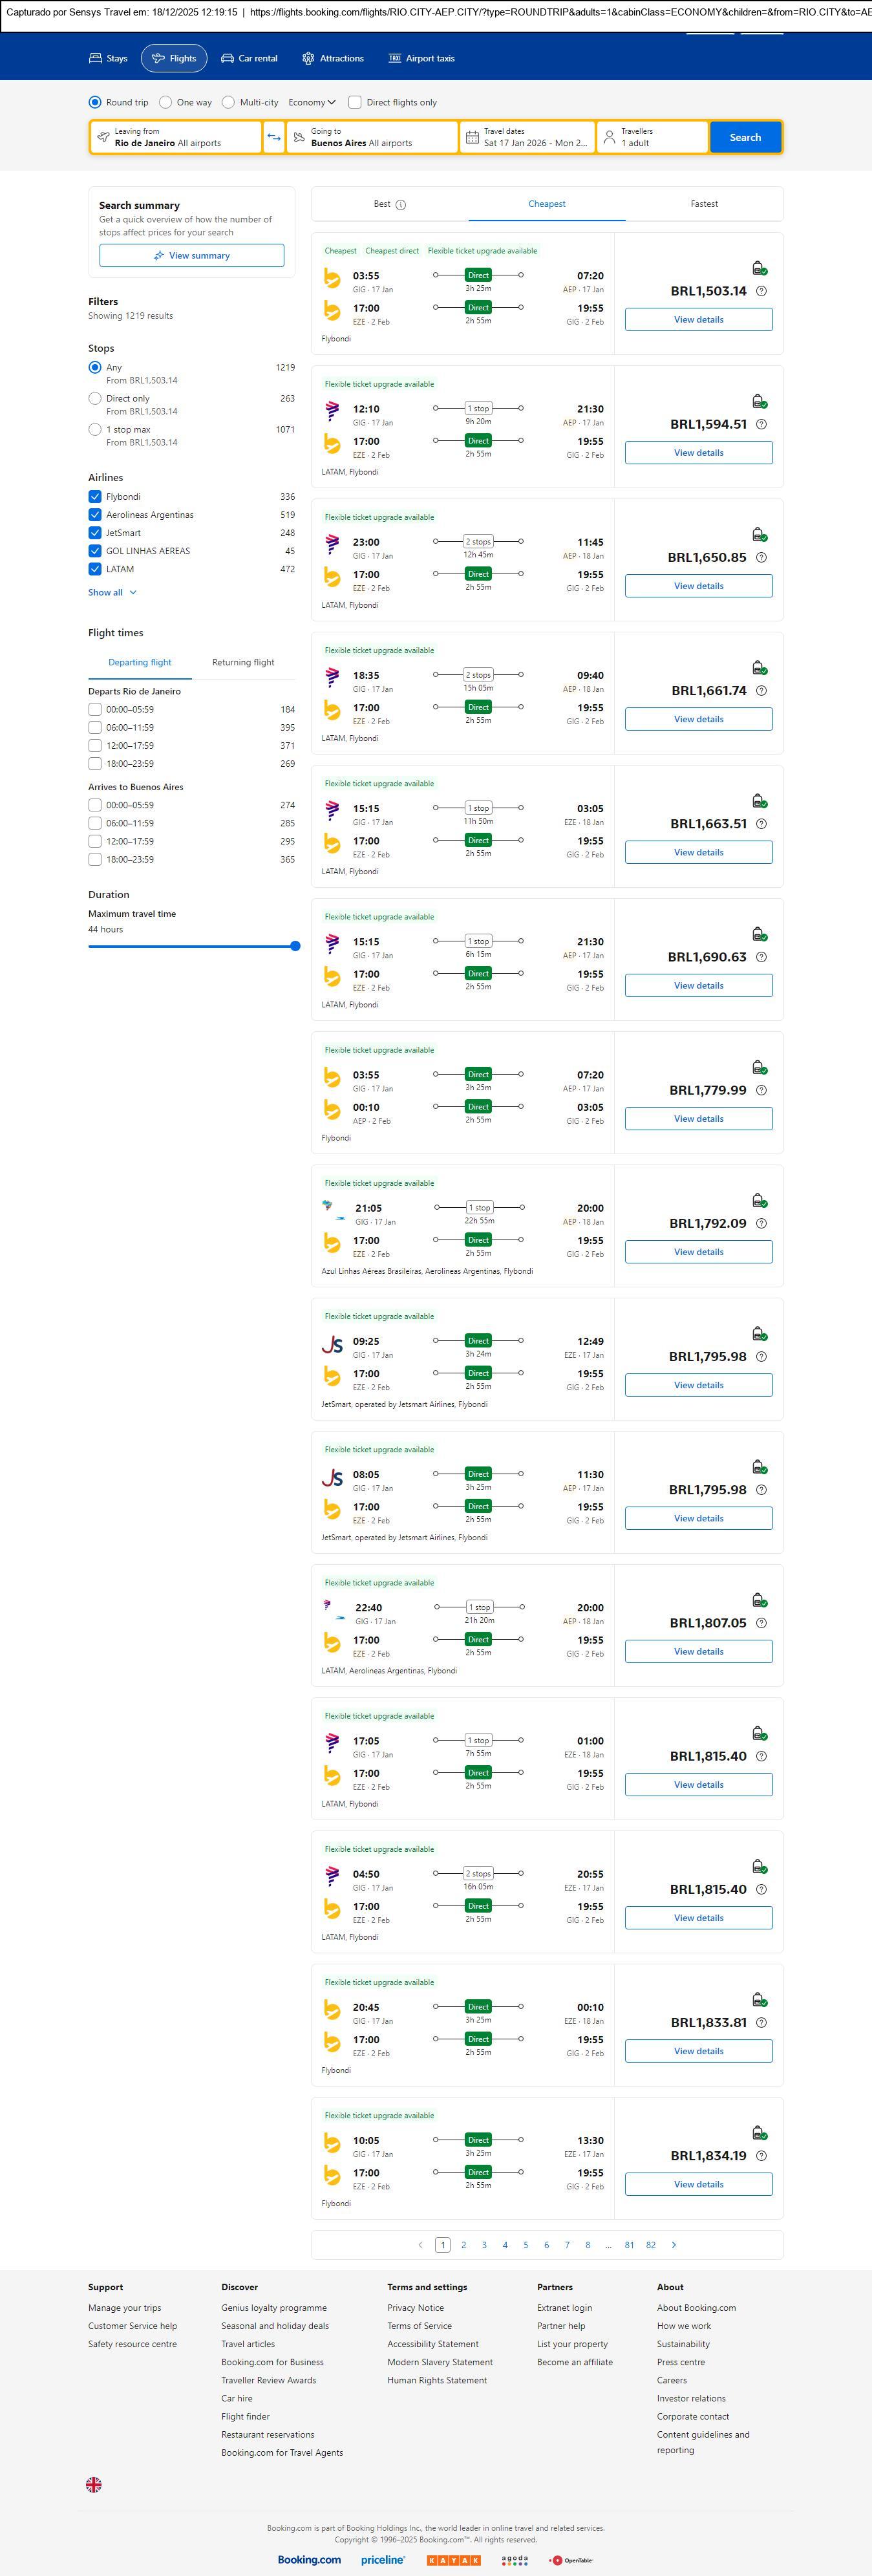This screenshot has height=2576, width=872.
Task: Enable the Direct flights only checkbox
Action: coord(355,102)
